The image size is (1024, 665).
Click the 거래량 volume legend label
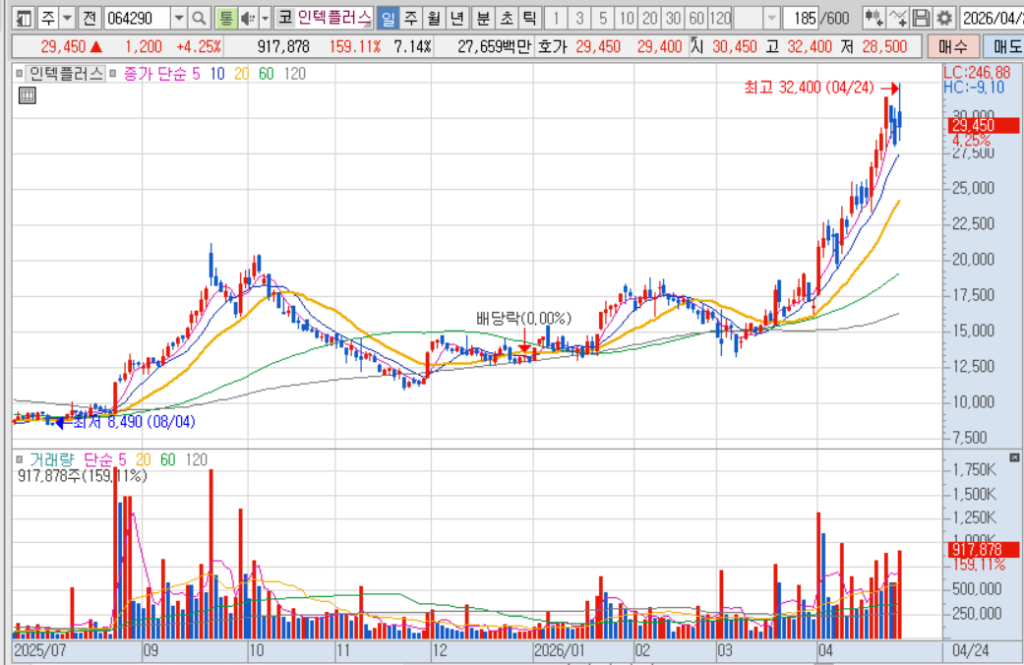pyautogui.click(x=52, y=460)
